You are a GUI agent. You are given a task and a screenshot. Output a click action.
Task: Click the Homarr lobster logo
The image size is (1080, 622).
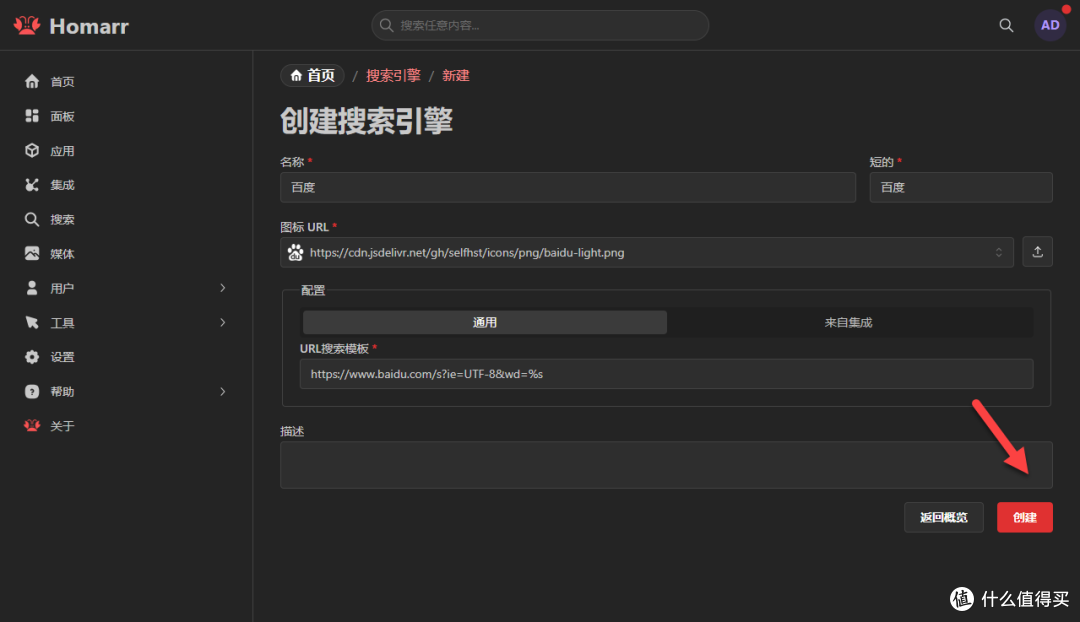(x=27, y=25)
